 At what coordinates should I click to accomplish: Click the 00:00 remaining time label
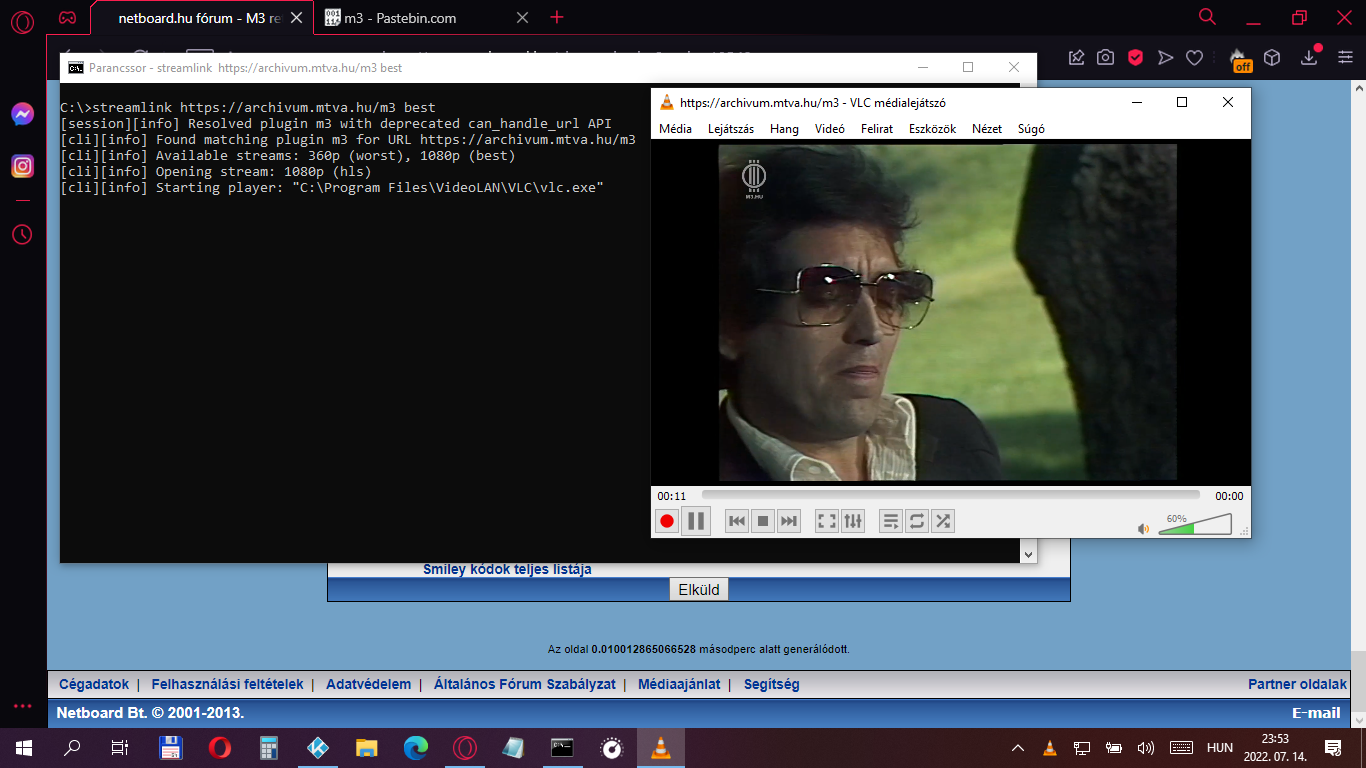coord(1229,496)
